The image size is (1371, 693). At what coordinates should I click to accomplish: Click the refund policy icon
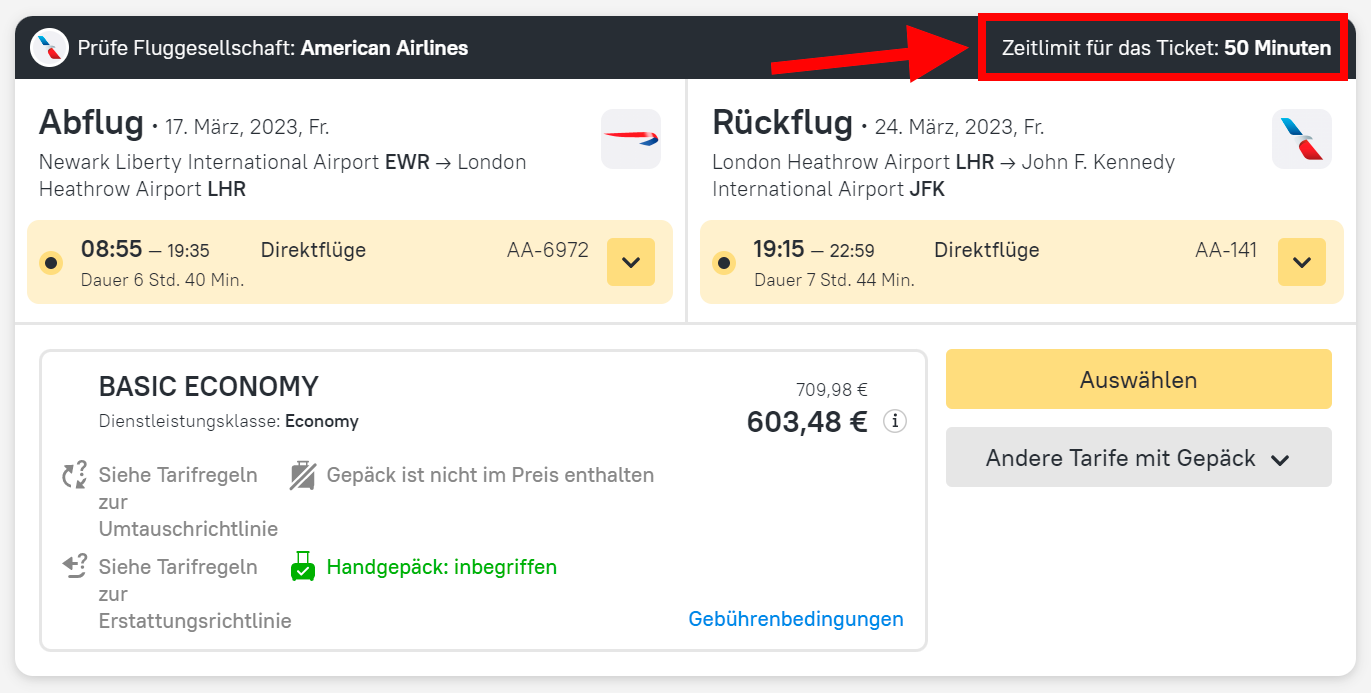click(75, 567)
